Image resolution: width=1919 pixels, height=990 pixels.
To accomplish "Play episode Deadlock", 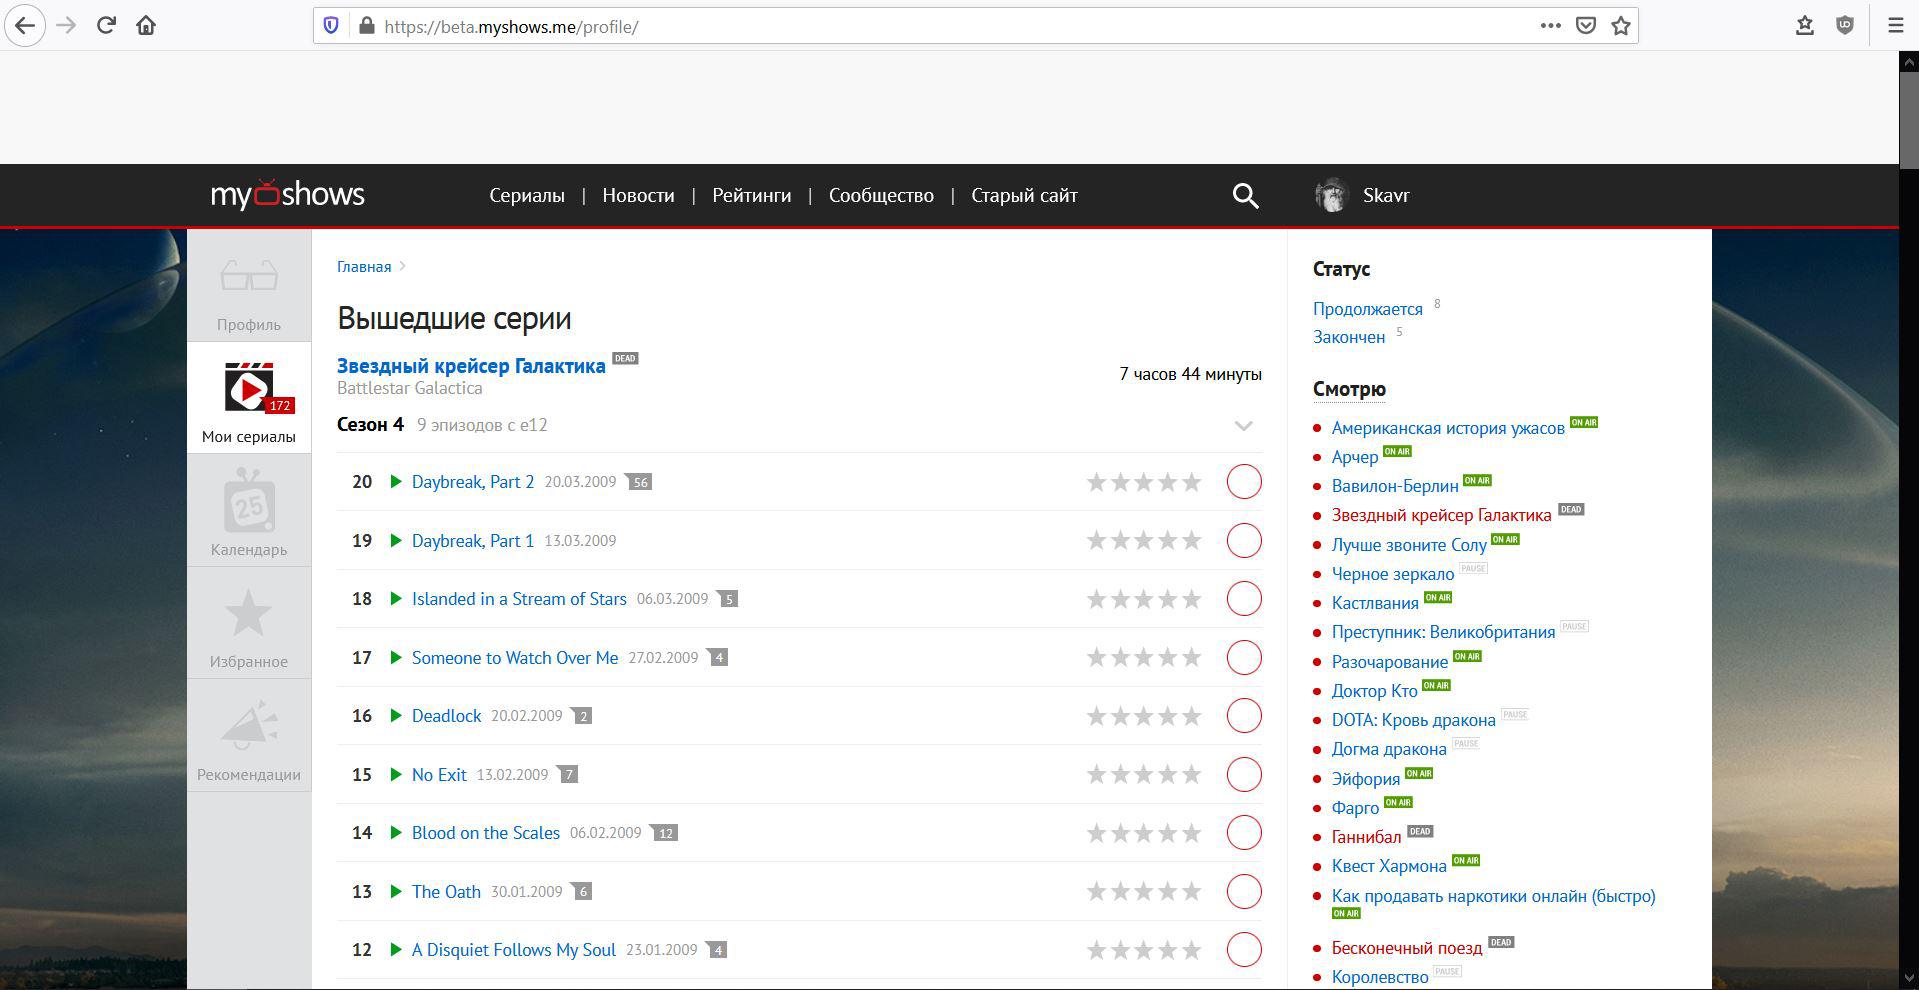I will tap(396, 716).
